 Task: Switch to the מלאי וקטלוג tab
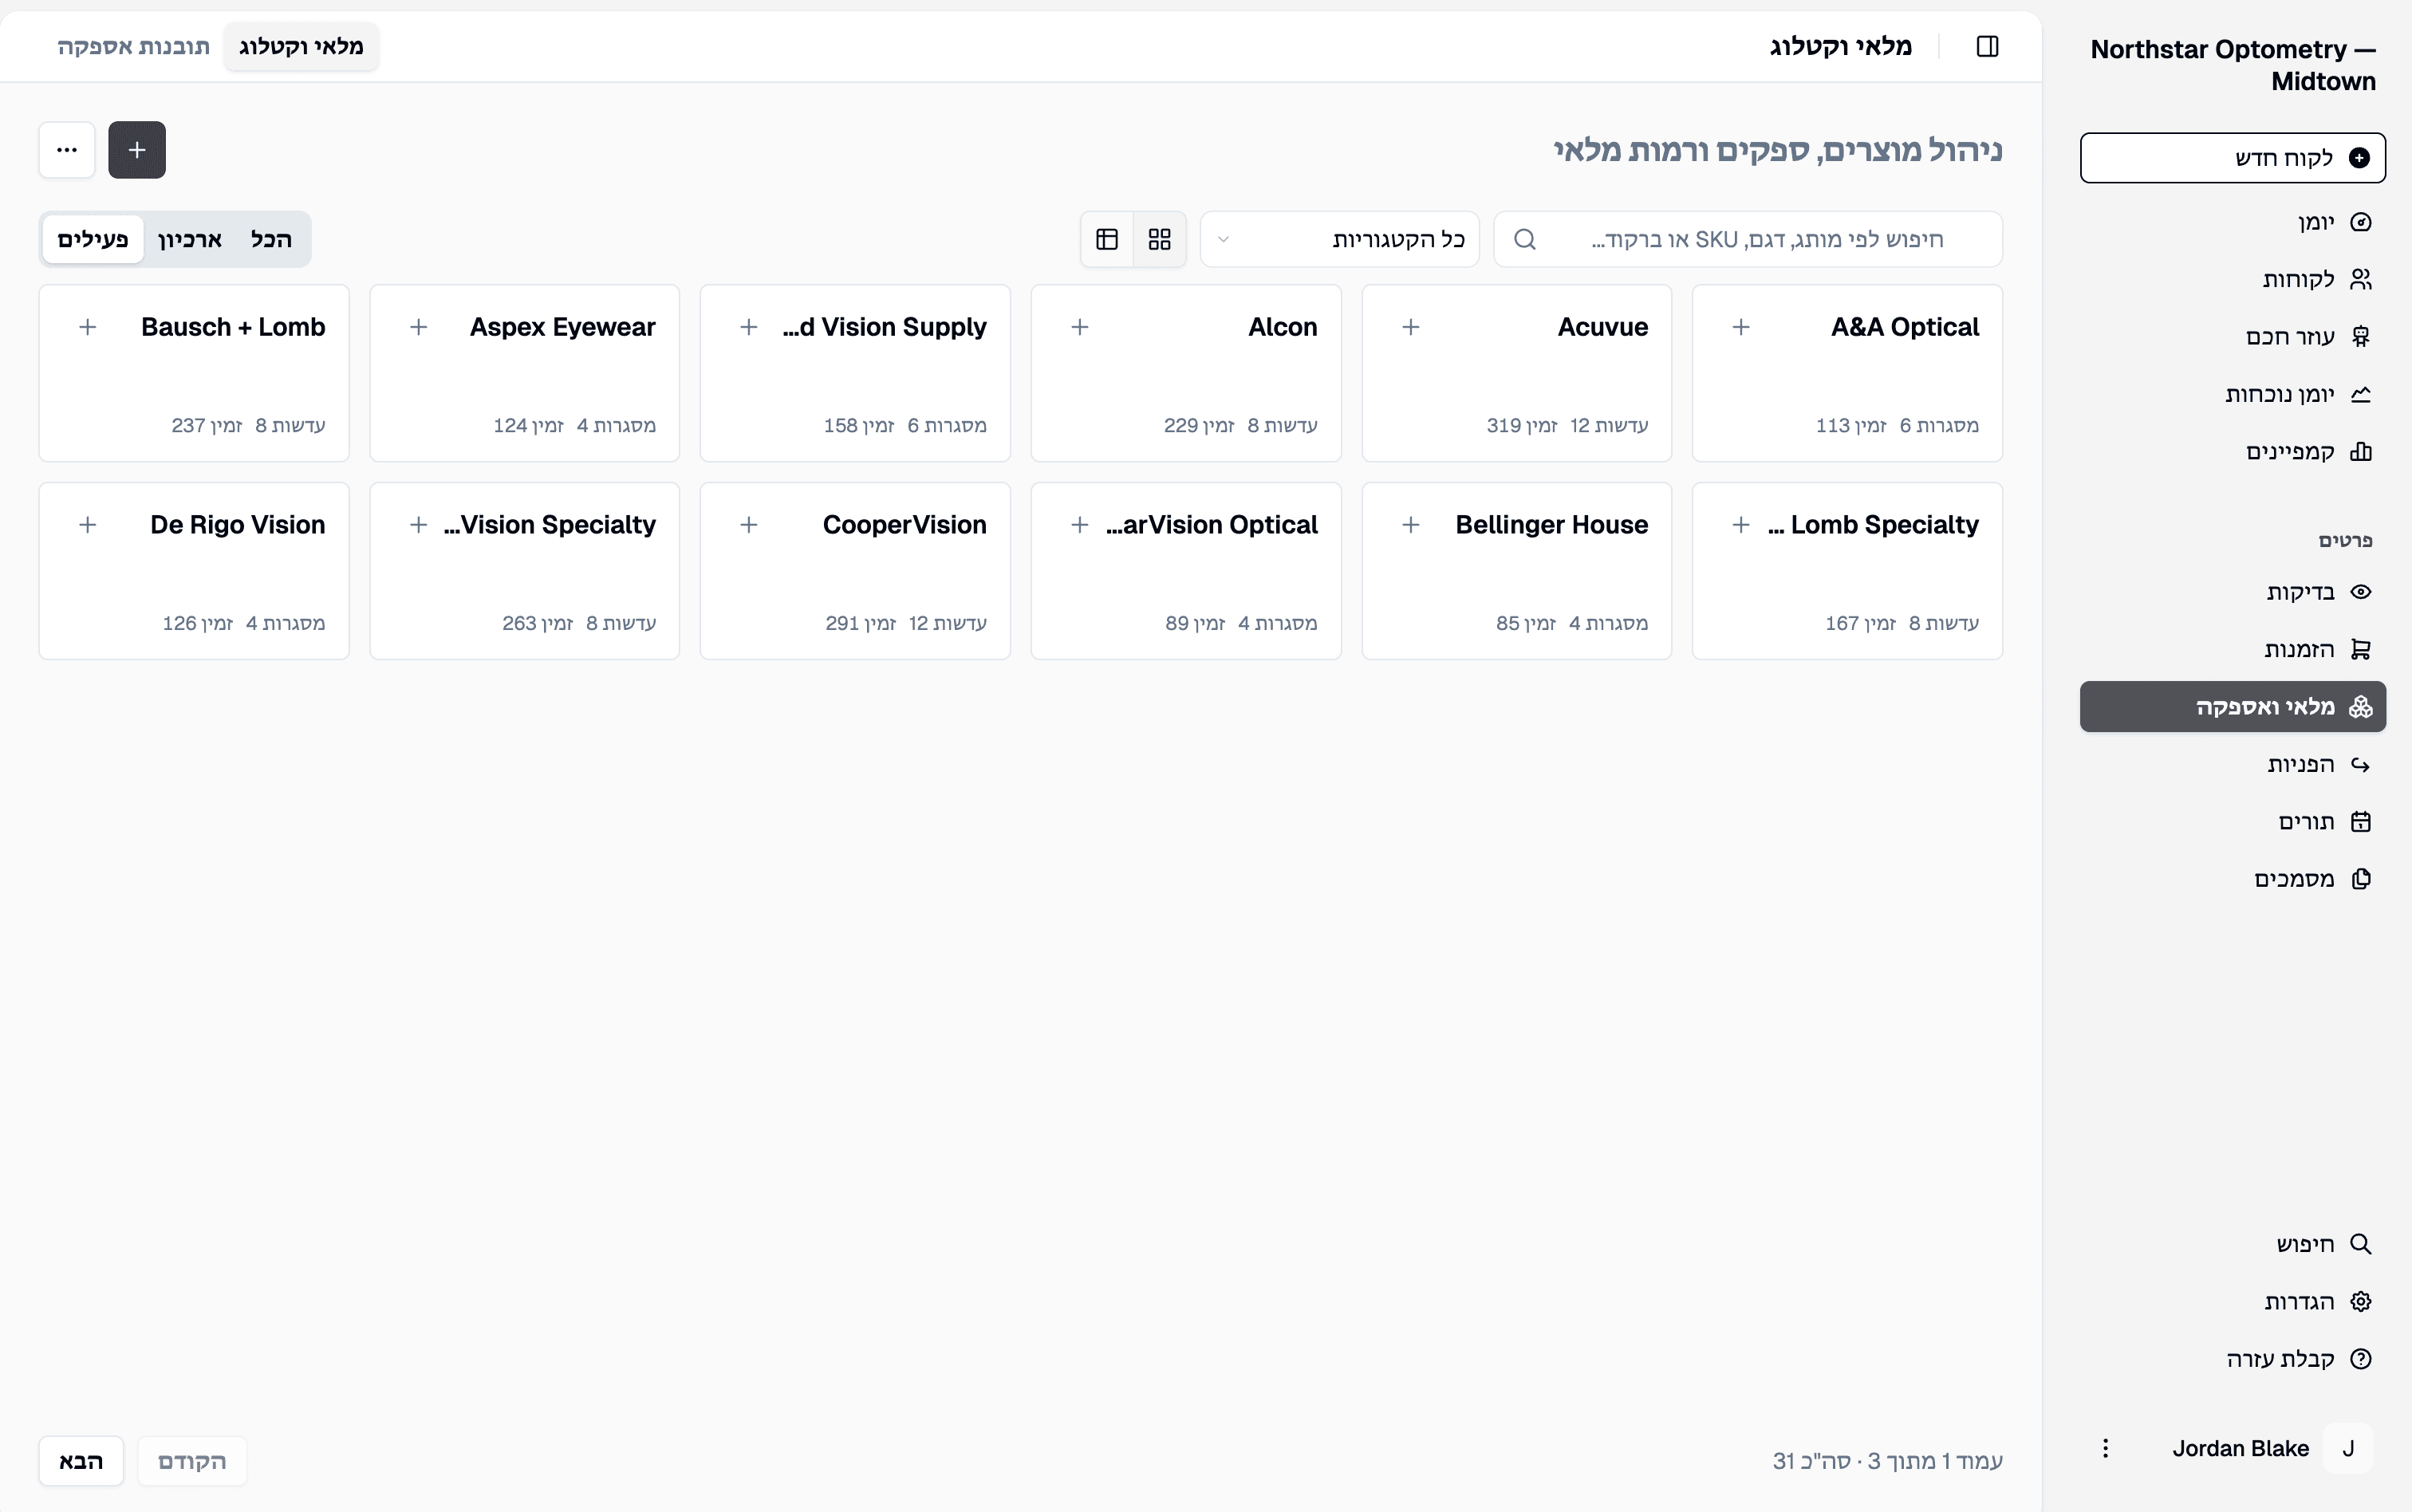(x=301, y=46)
